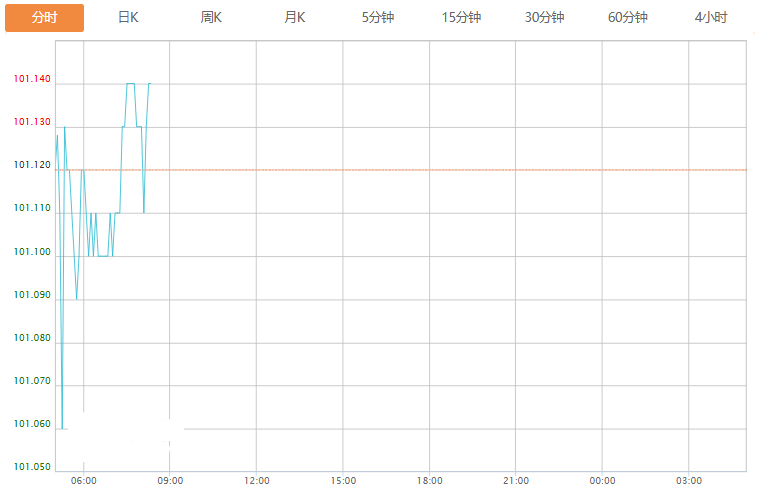This screenshot has width=757, height=487.
Task: Switch to the 月K tab
Action: [x=294, y=18]
